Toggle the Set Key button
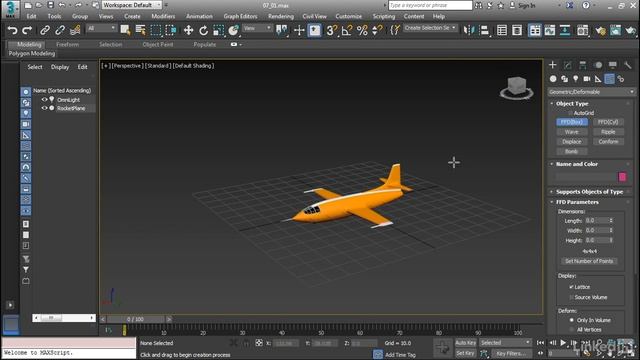This screenshot has height=360, width=640. [465, 353]
